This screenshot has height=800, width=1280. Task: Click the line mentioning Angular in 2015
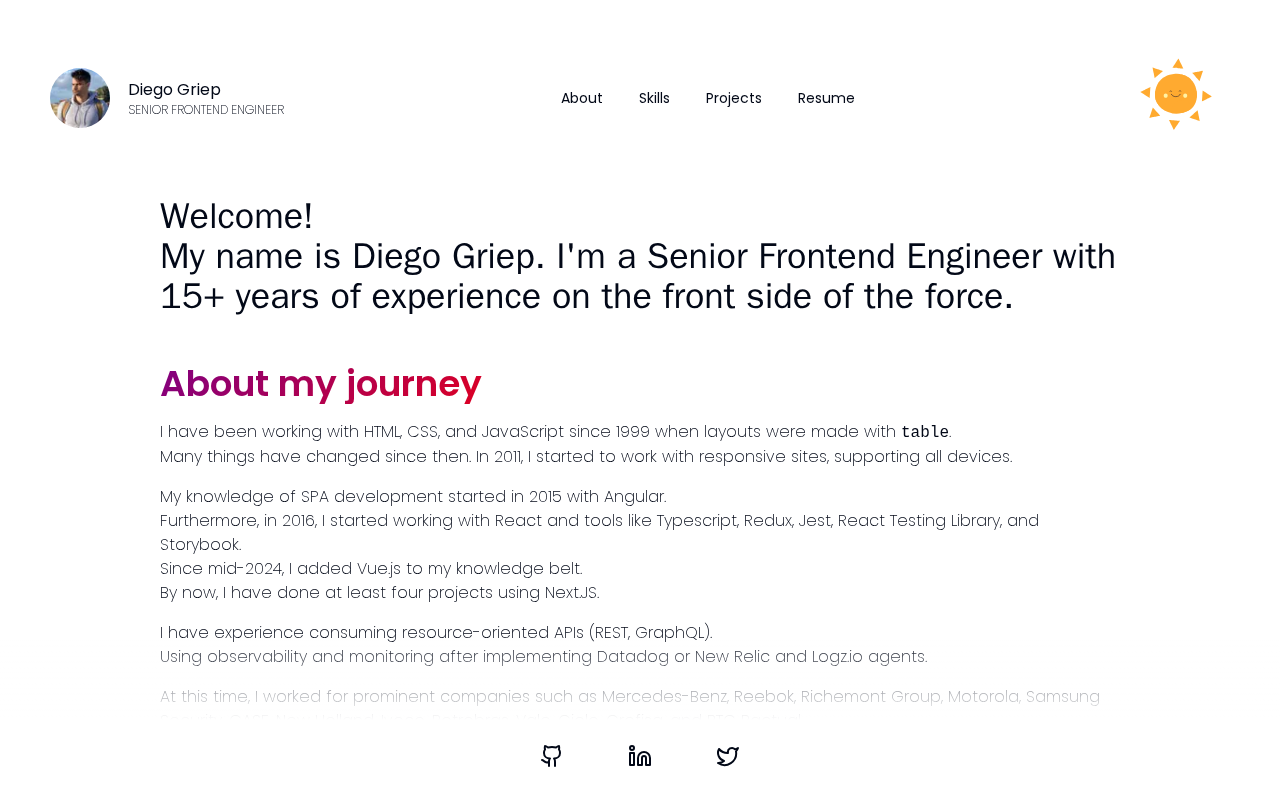(413, 496)
